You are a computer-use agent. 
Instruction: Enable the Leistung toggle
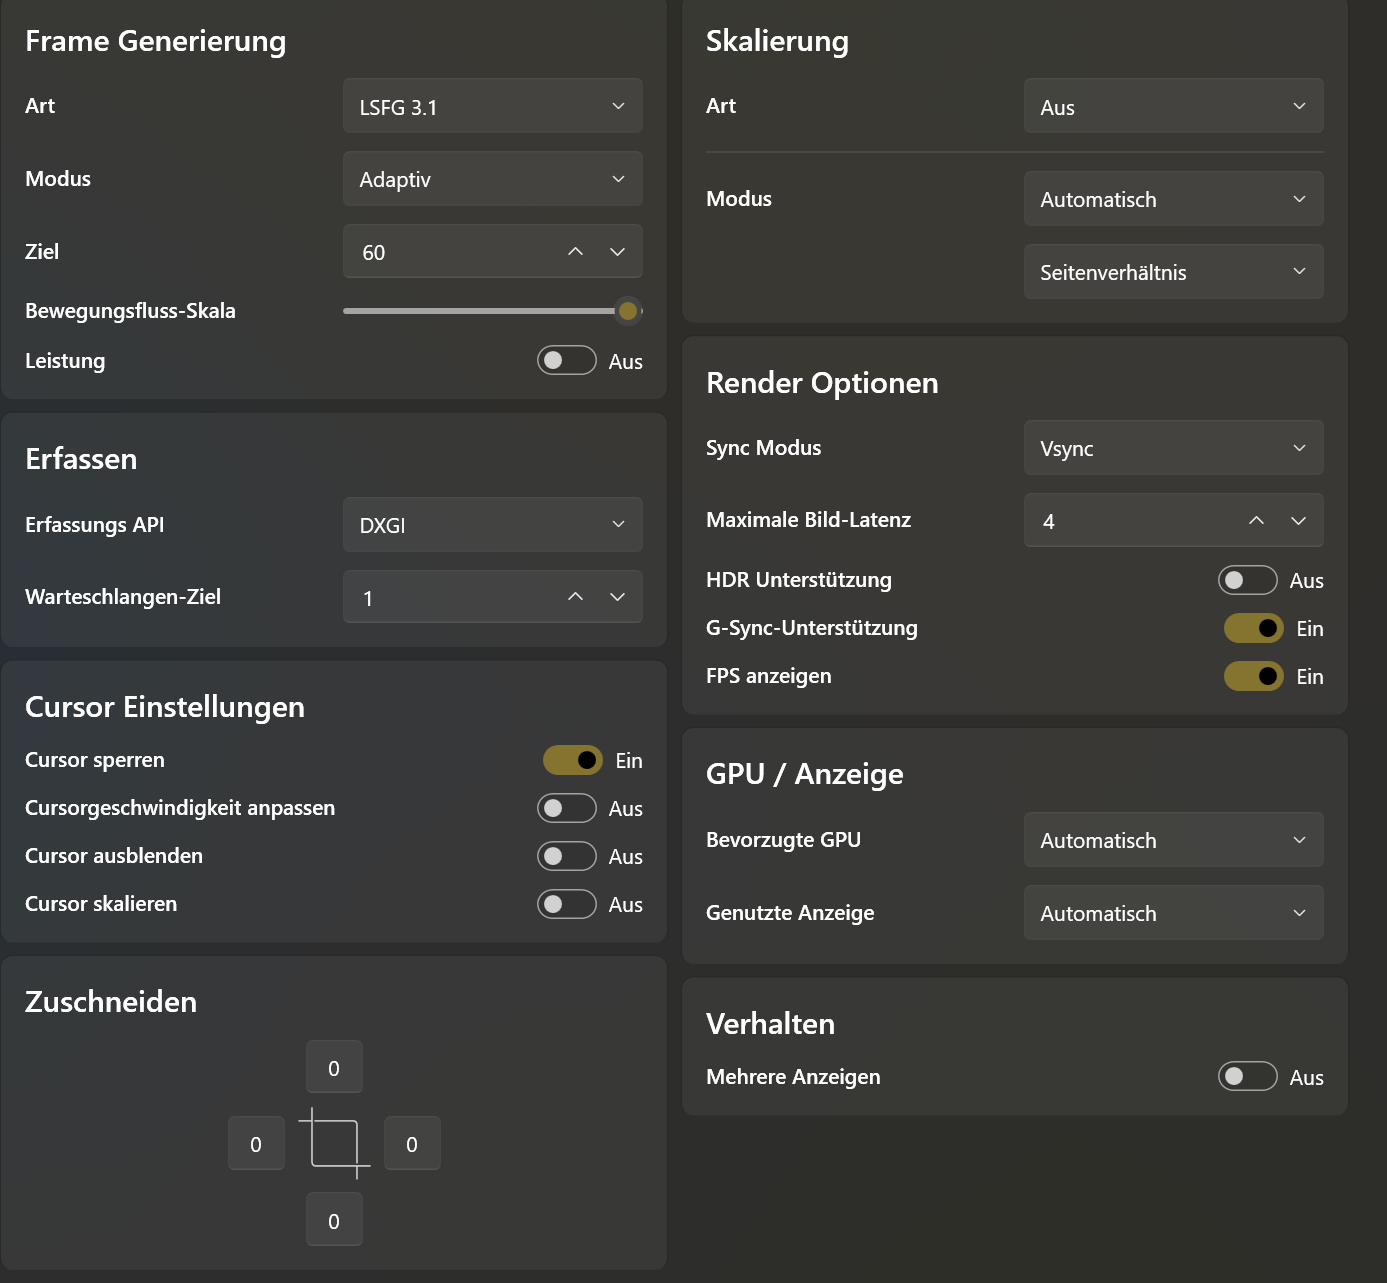point(566,361)
